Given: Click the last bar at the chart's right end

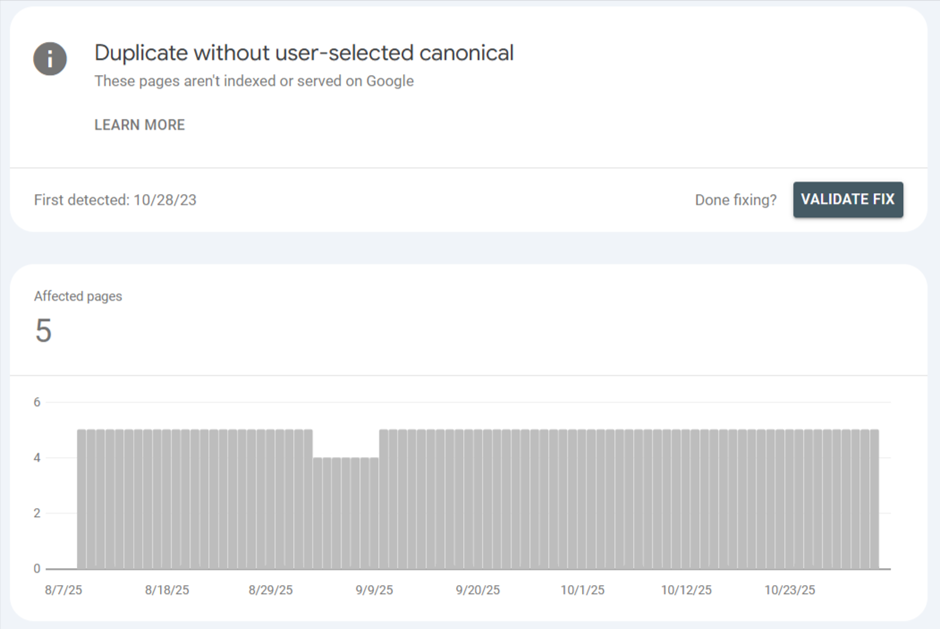Looking at the screenshot, I should point(874,500).
